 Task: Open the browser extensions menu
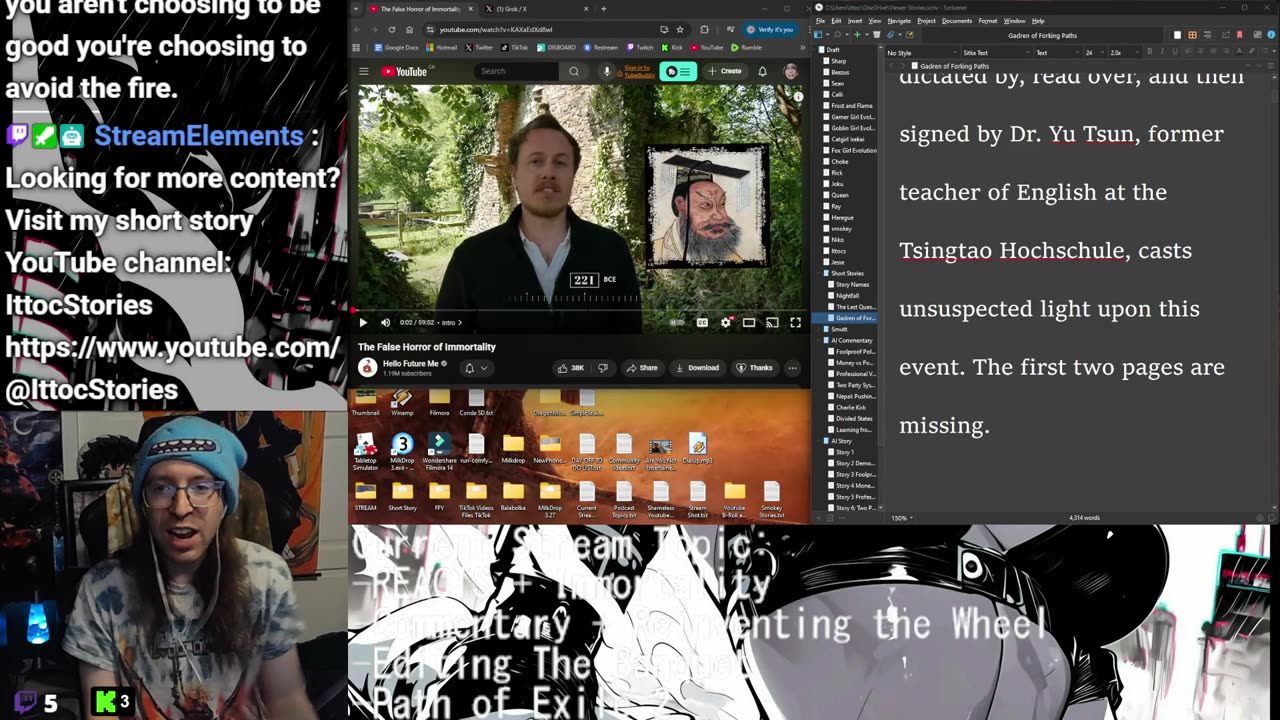tap(704, 30)
